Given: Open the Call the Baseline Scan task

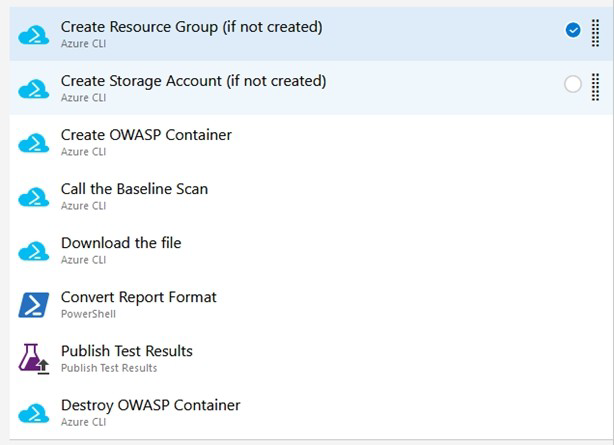Looking at the screenshot, I should tap(134, 189).
